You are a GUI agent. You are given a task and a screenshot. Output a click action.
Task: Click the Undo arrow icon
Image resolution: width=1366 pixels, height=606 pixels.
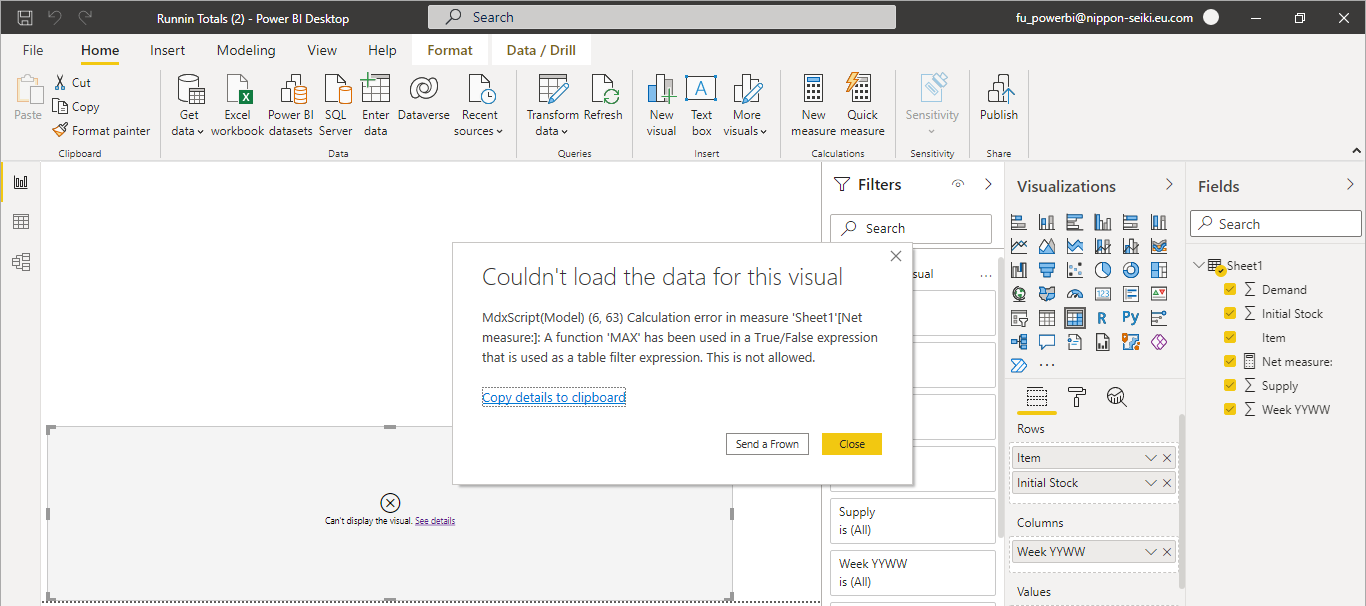pyautogui.click(x=55, y=17)
